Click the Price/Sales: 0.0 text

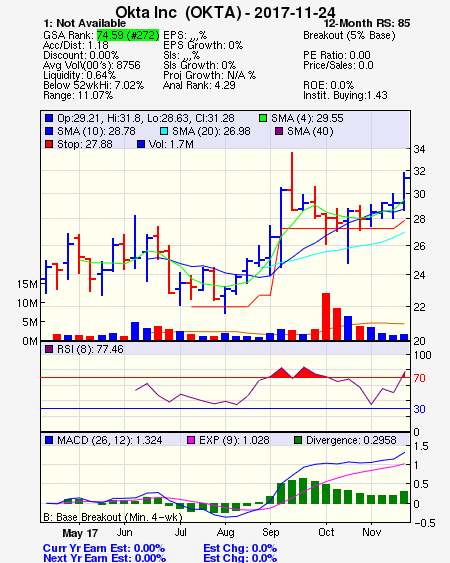pos(338,65)
